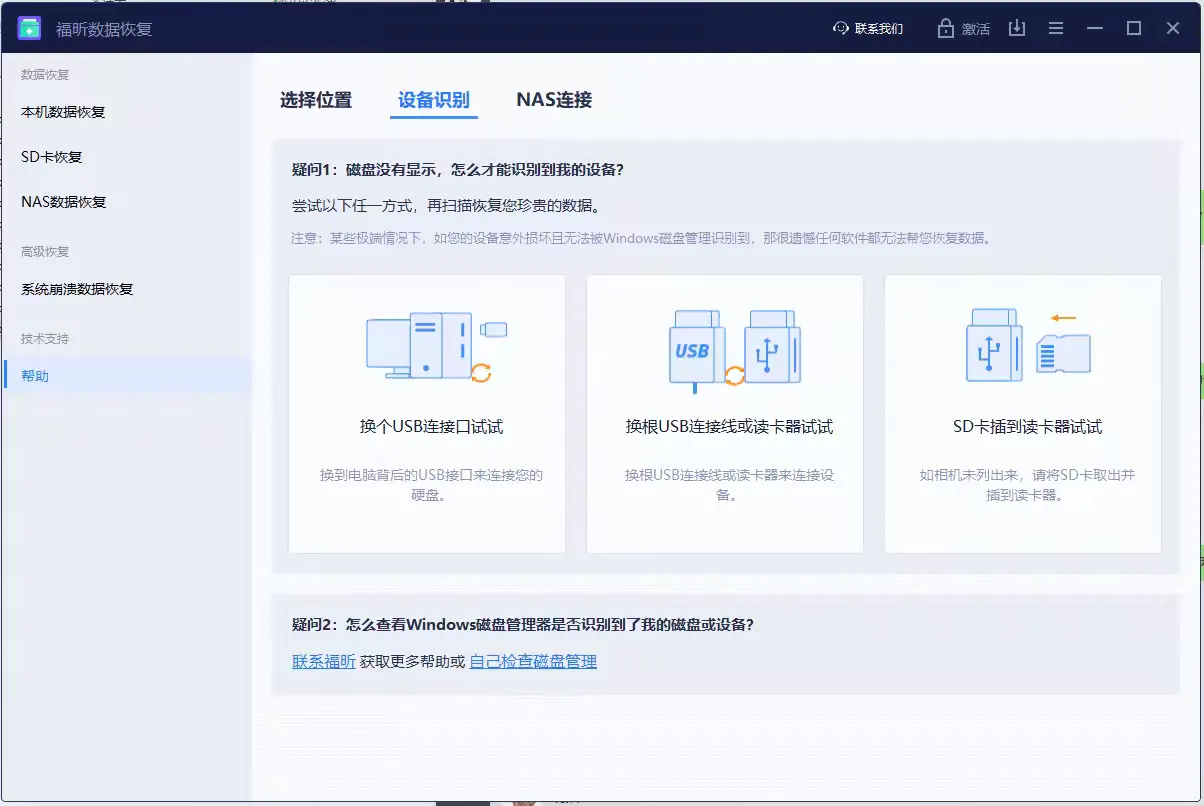The image size is (1204, 806).
Task: Click the 疑问1 question heading
Action: point(458,170)
